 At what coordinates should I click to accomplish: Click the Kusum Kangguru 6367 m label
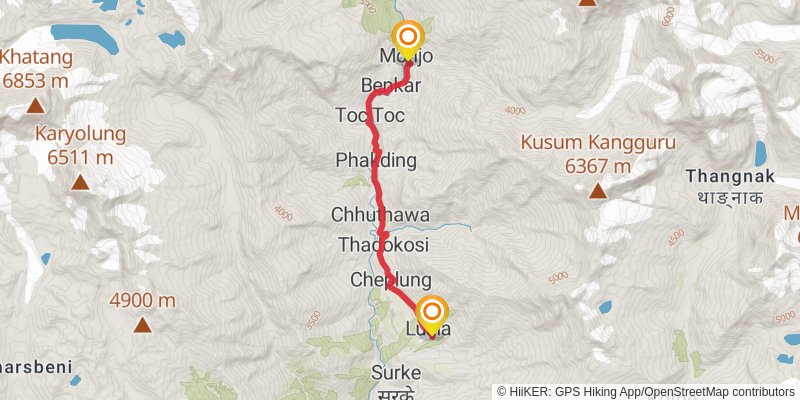[x=598, y=154]
